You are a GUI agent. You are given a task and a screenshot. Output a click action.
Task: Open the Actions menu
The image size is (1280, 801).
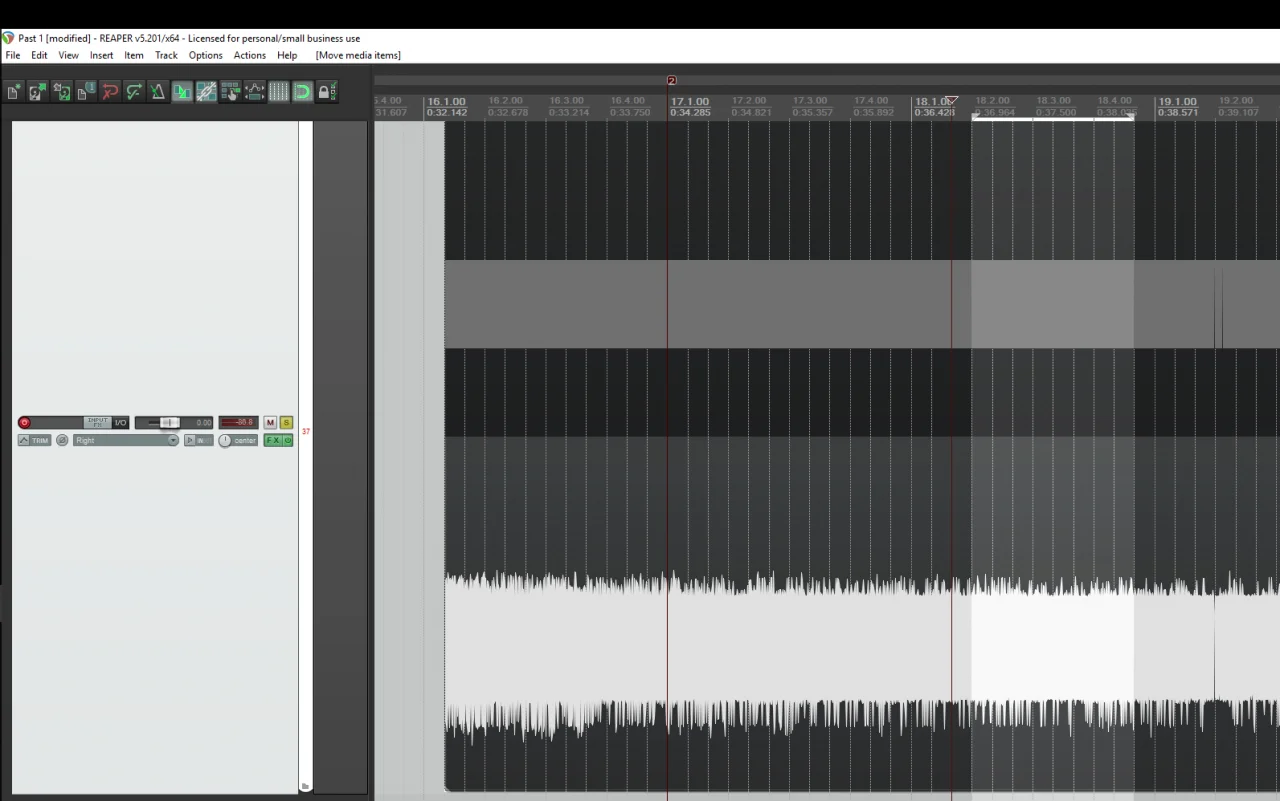coord(250,55)
